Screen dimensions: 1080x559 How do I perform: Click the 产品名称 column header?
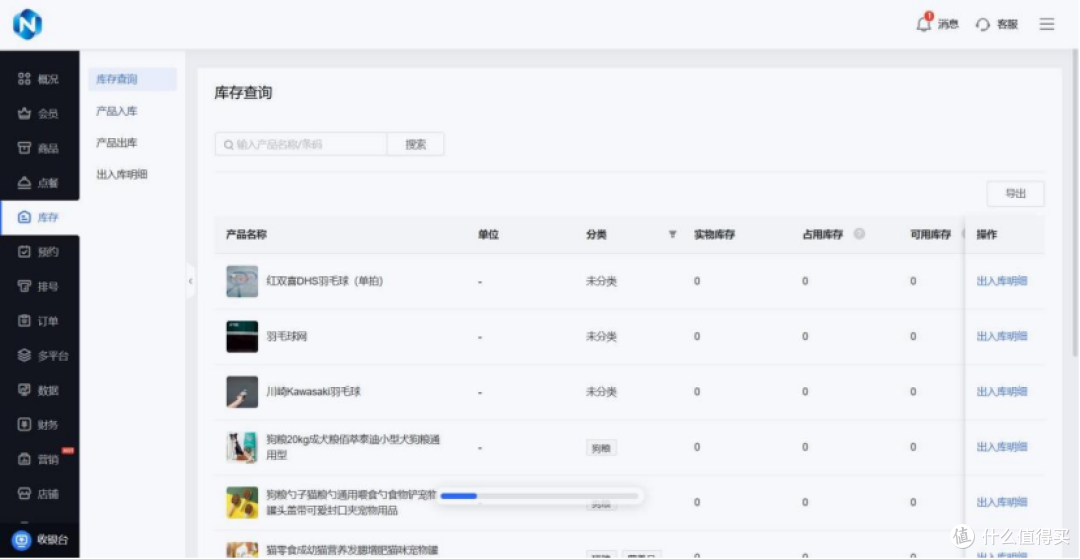[x=247, y=234]
